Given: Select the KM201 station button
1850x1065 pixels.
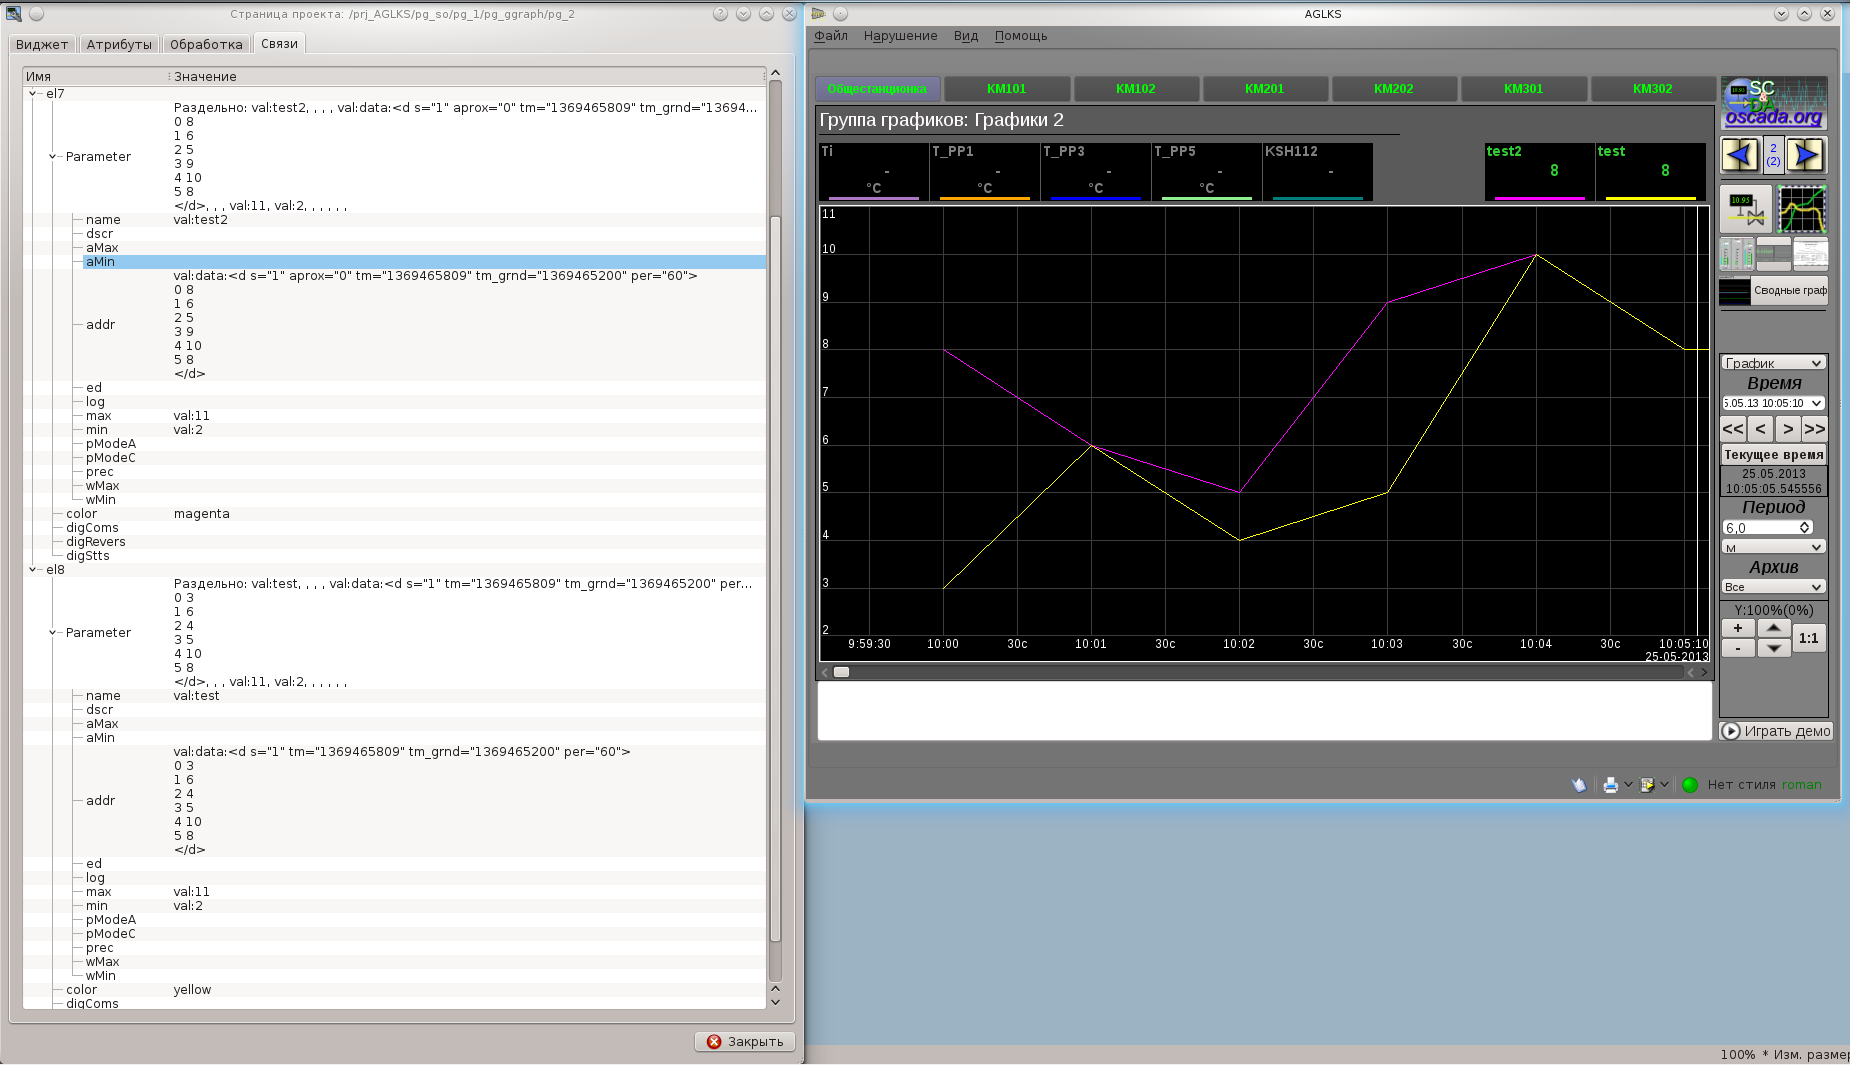Looking at the screenshot, I should pos(1264,89).
